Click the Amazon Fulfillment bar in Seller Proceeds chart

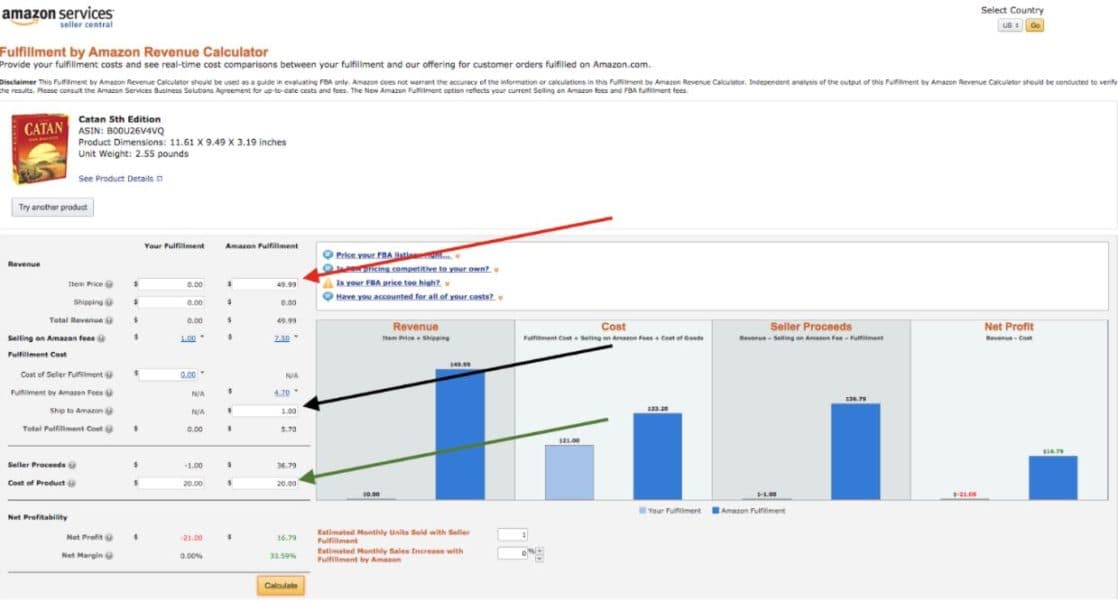point(856,452)
